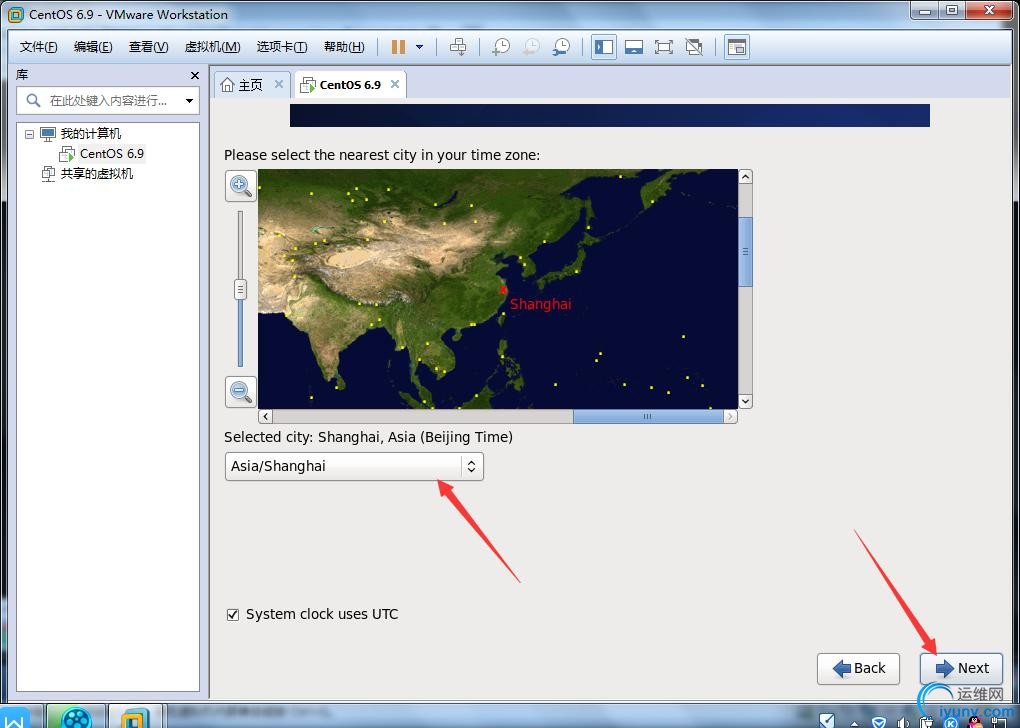The width and height of the screenshot is (1020, 728).
Task: Zoom out on the time zone map
Action: (x=241, y=392)
